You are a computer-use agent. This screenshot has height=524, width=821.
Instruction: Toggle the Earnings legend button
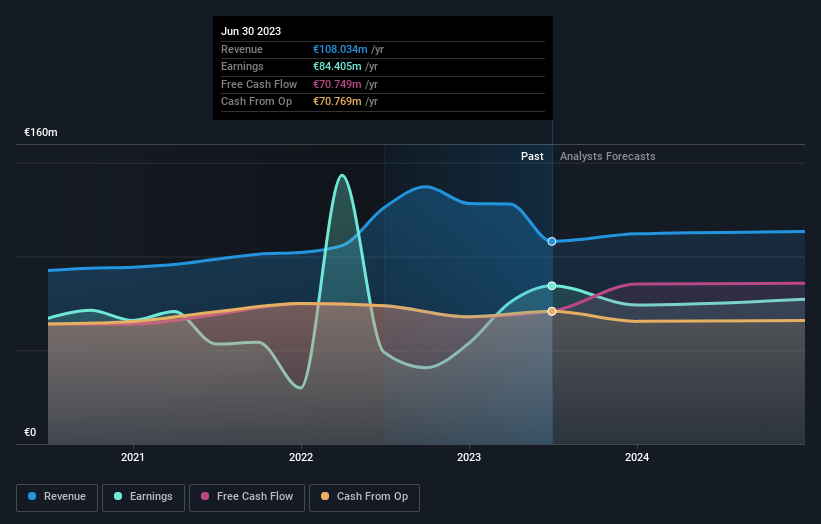click(143, 497)
